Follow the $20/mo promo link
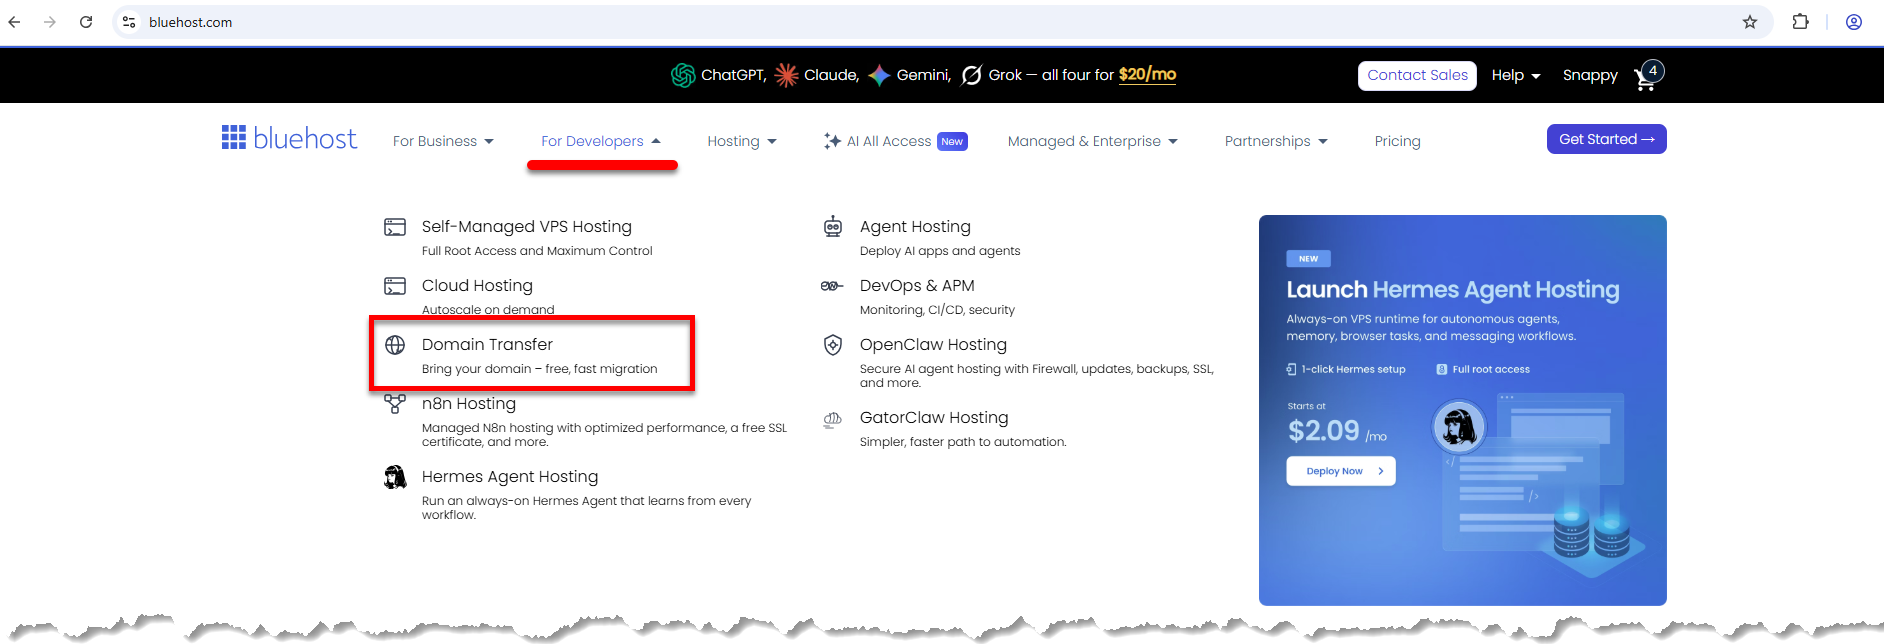 click(x=1147, y=75)
